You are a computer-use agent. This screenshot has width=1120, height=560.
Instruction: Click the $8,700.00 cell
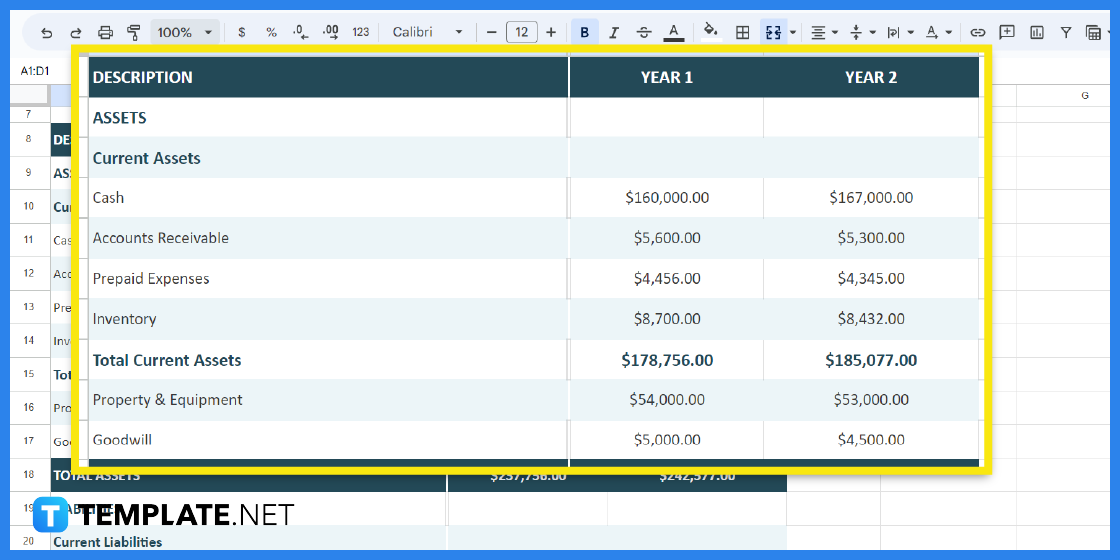(x=666, y=319)
